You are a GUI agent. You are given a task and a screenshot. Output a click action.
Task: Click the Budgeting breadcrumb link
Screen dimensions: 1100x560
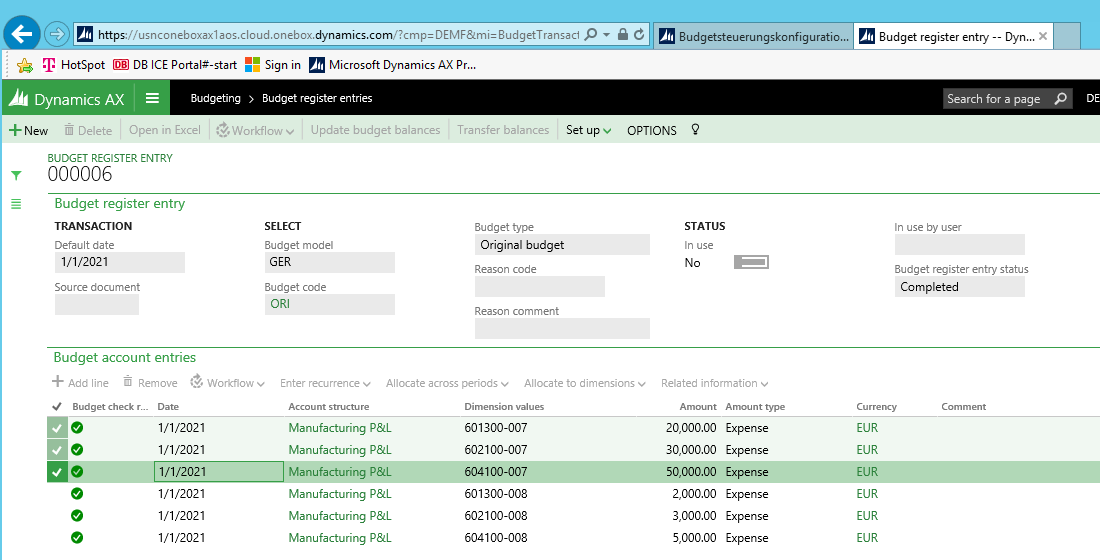215,98
